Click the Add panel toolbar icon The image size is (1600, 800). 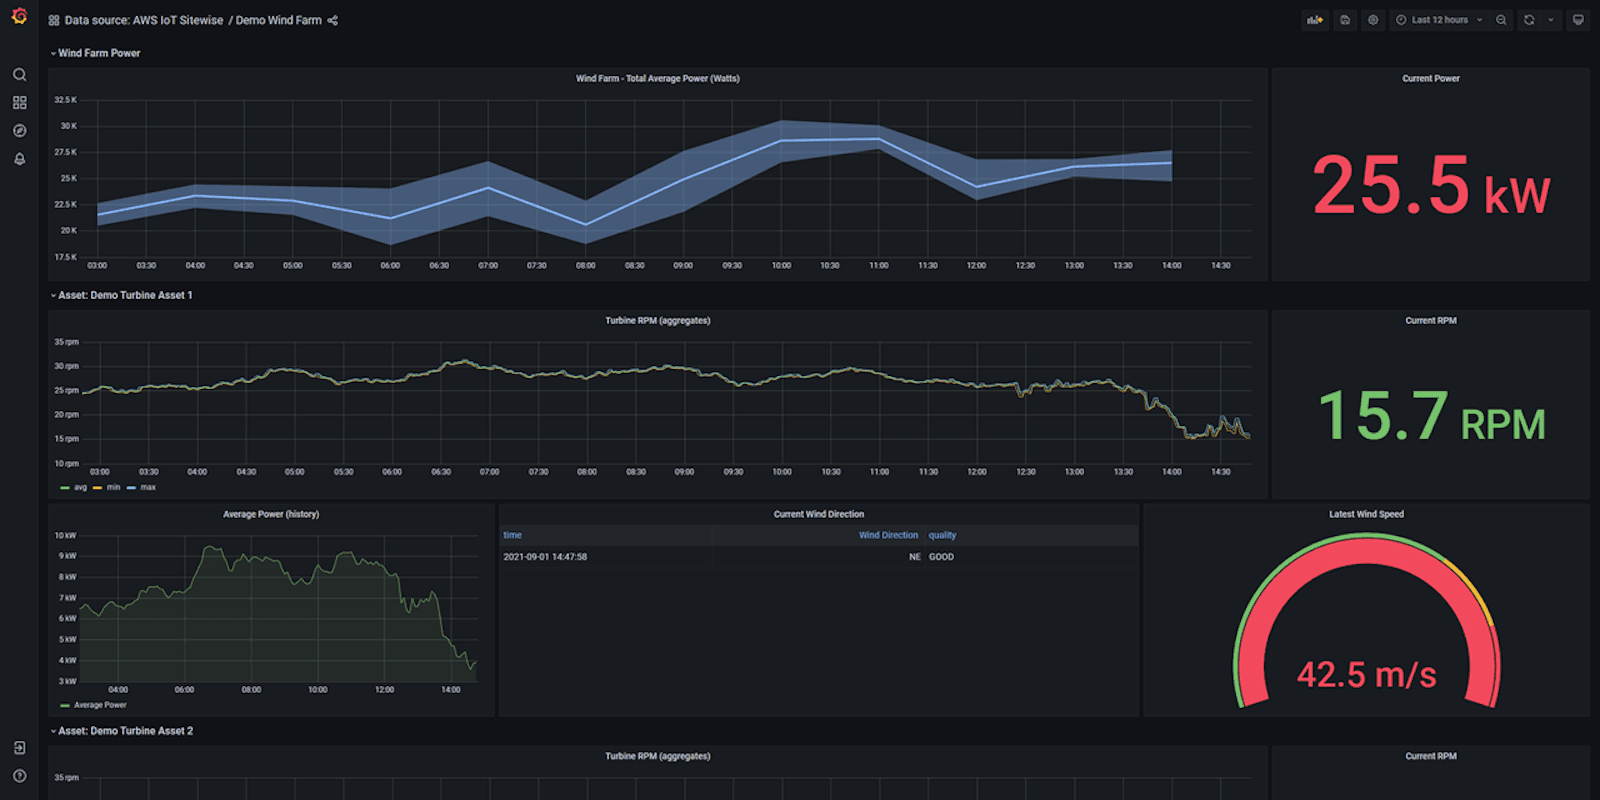click(x=1315, y=20)
